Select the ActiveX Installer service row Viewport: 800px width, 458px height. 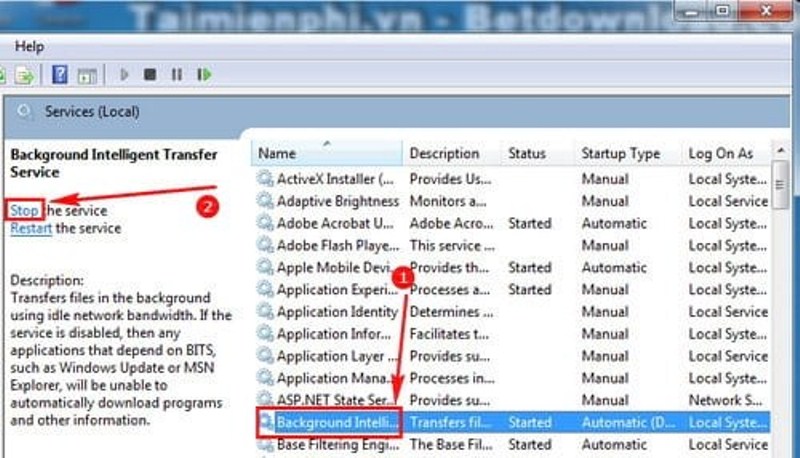tap(513, 179)
